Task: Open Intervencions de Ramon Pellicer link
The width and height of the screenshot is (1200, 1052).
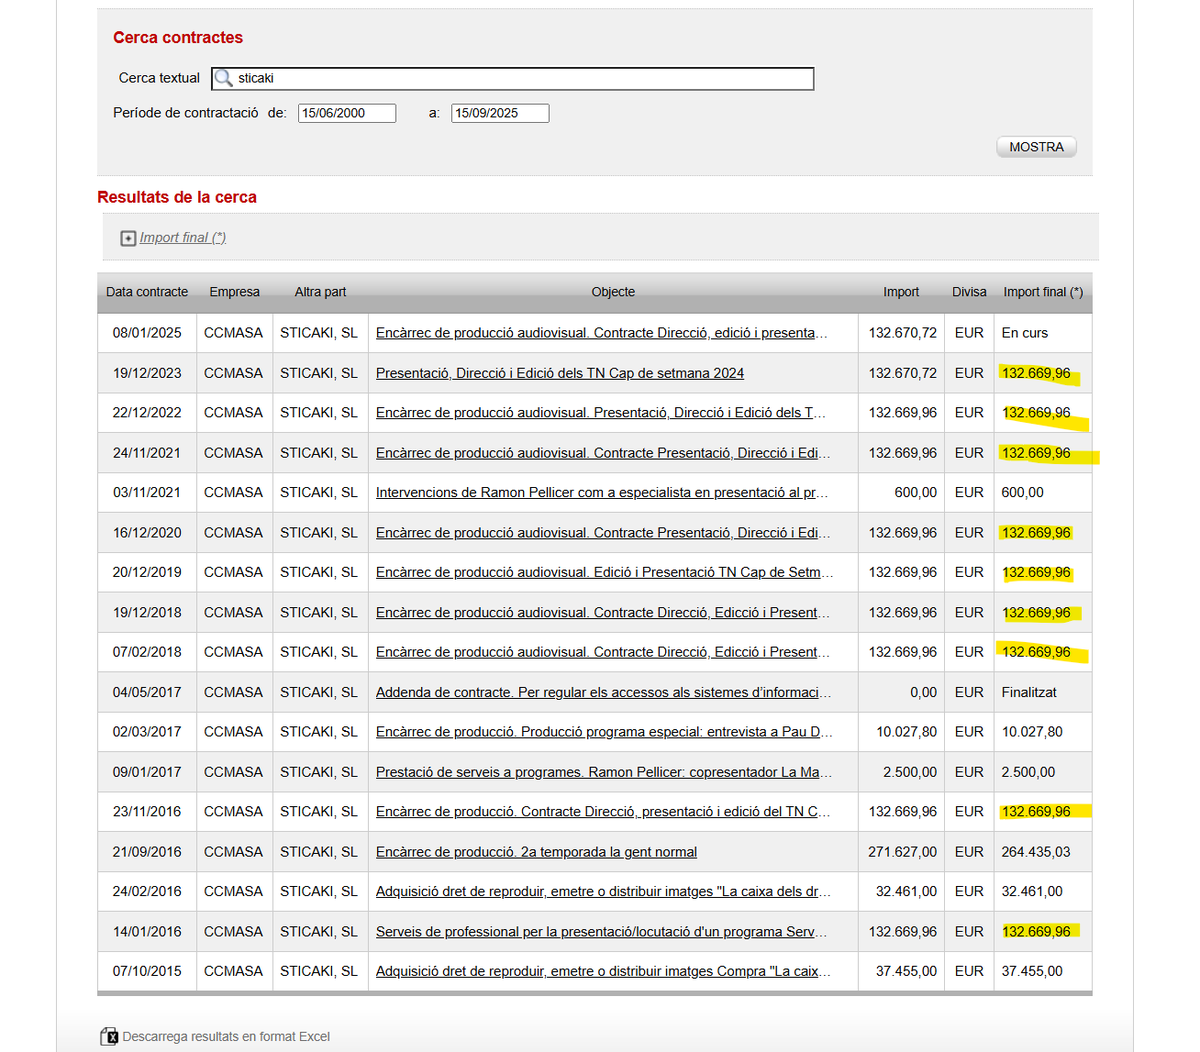Action: point(602,492)
